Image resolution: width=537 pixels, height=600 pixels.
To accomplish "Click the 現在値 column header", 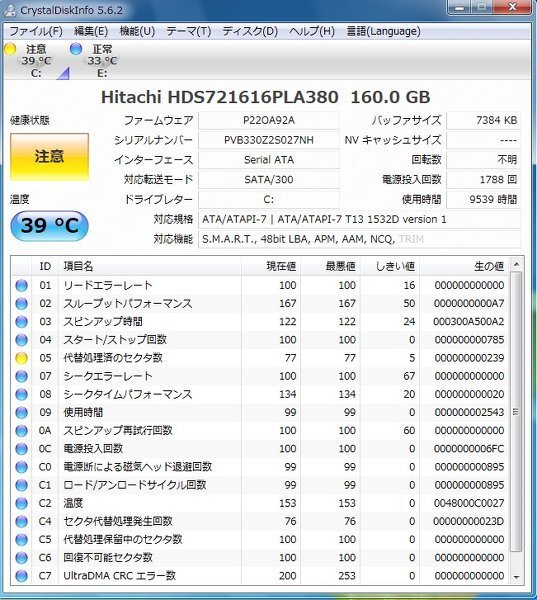I will point(271,266).
